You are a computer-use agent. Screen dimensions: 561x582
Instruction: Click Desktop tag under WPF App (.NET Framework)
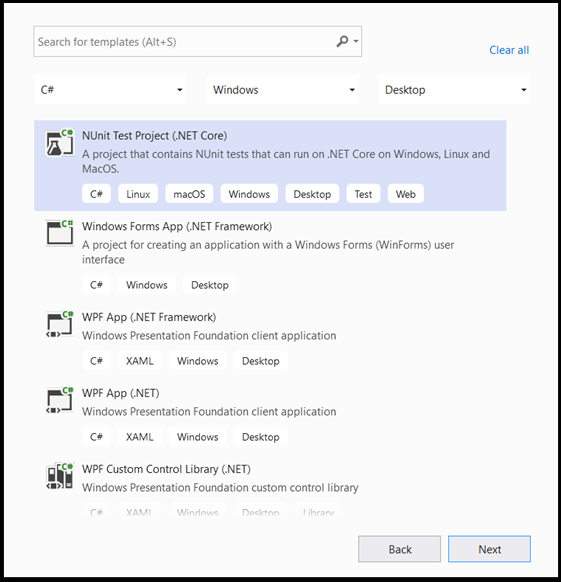click(261, 361)
